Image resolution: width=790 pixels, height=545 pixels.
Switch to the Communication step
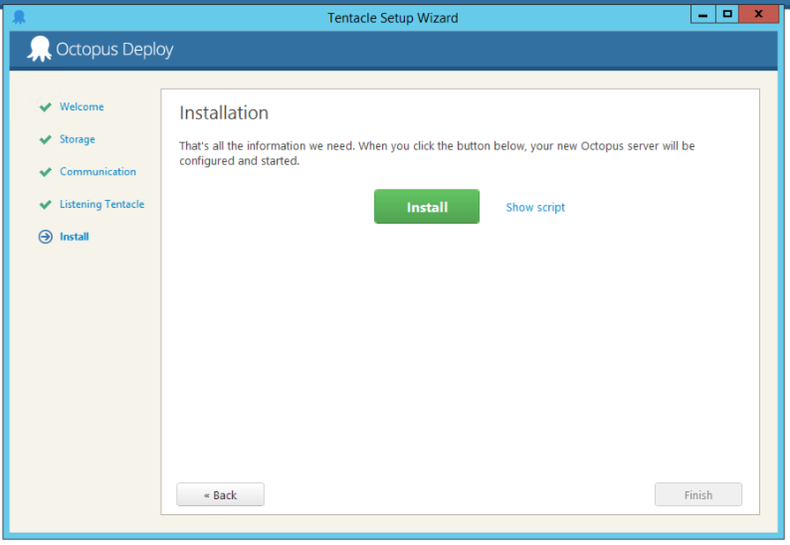(98, 172)
